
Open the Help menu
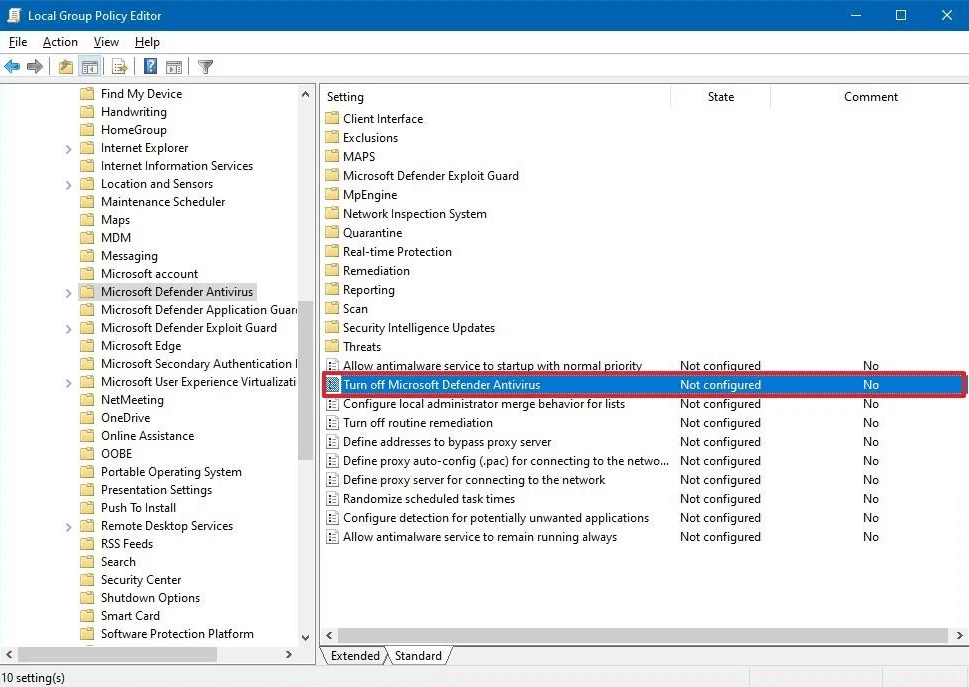click(147, 41)
